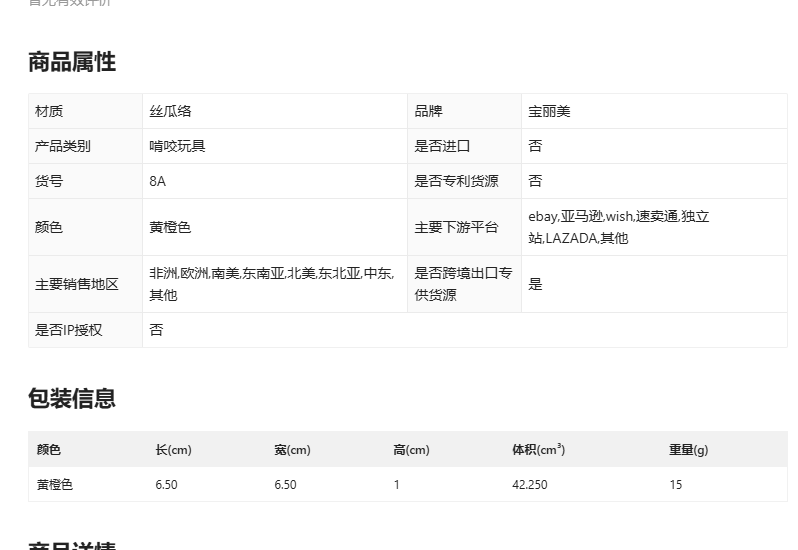Click the 体积(cm³) column header
This screenshot has height=550, width=798.
click(538, 450)
